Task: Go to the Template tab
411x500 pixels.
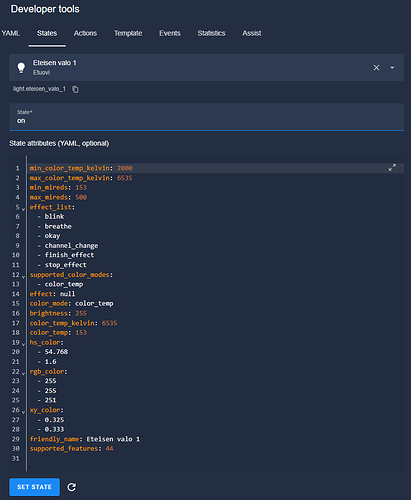Action: point(128,33)
